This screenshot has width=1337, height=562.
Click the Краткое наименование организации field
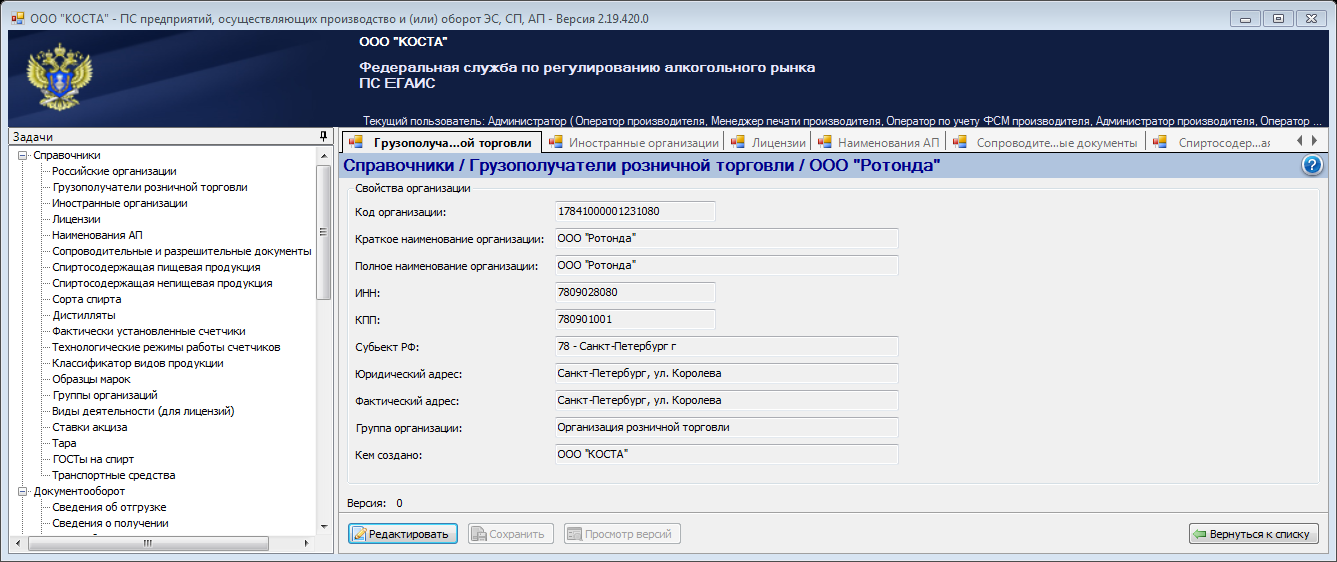(726, 238)
